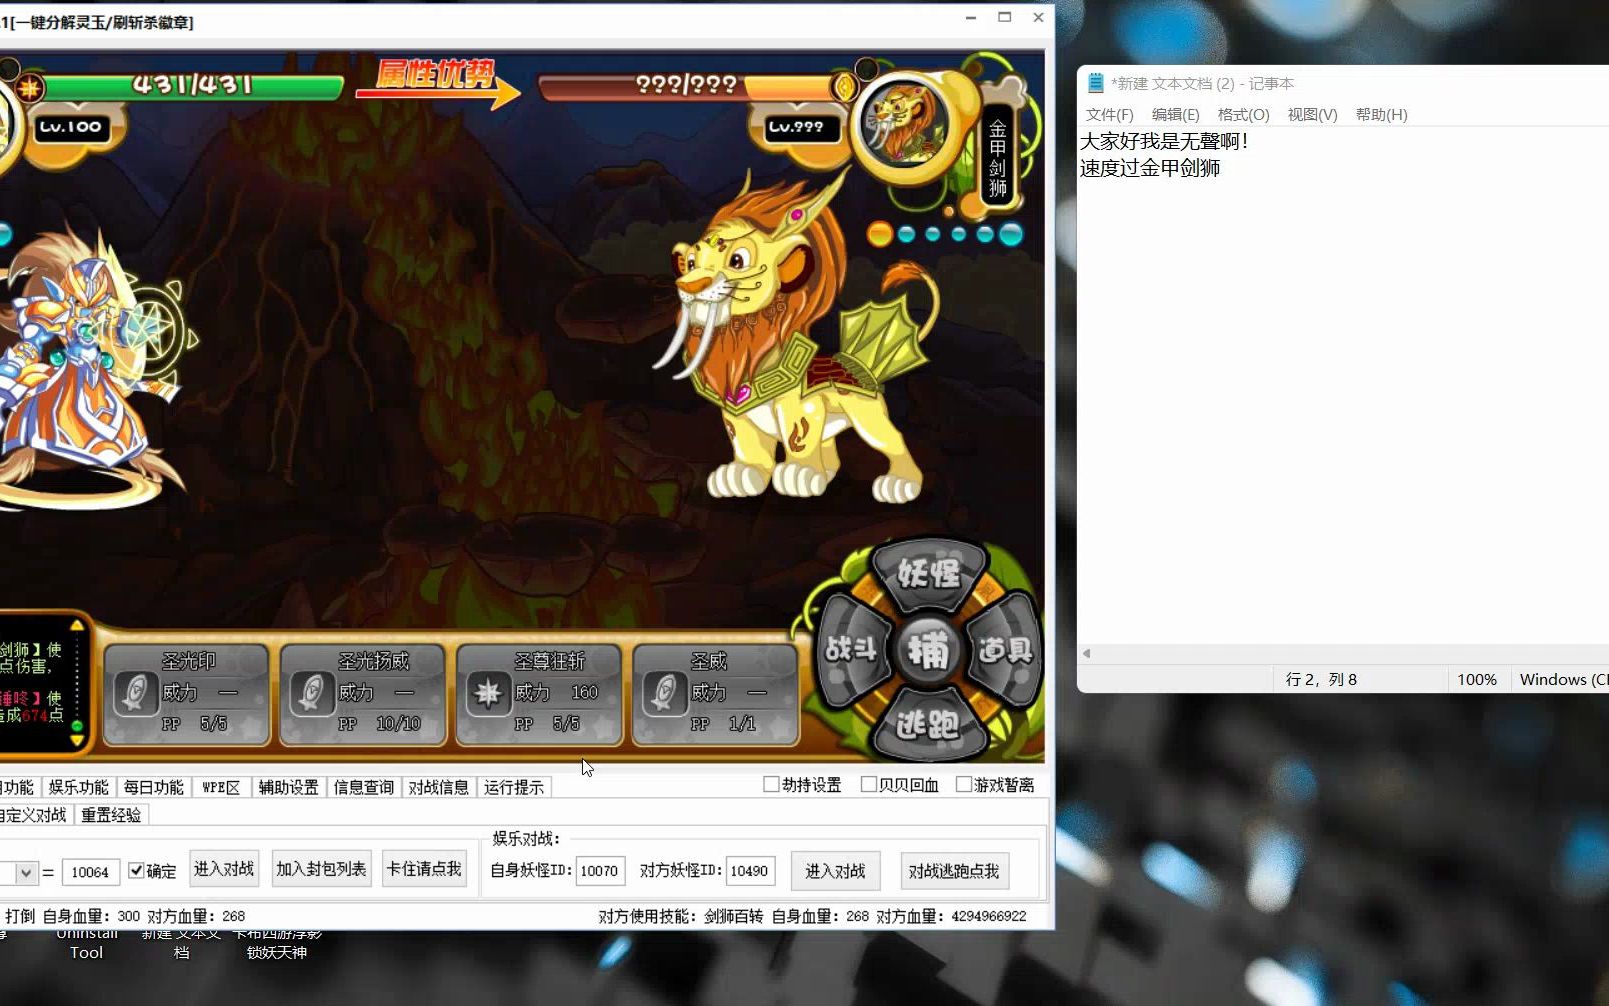
Task: Open the 道具 items button
Action: (x=1005, y=651)
